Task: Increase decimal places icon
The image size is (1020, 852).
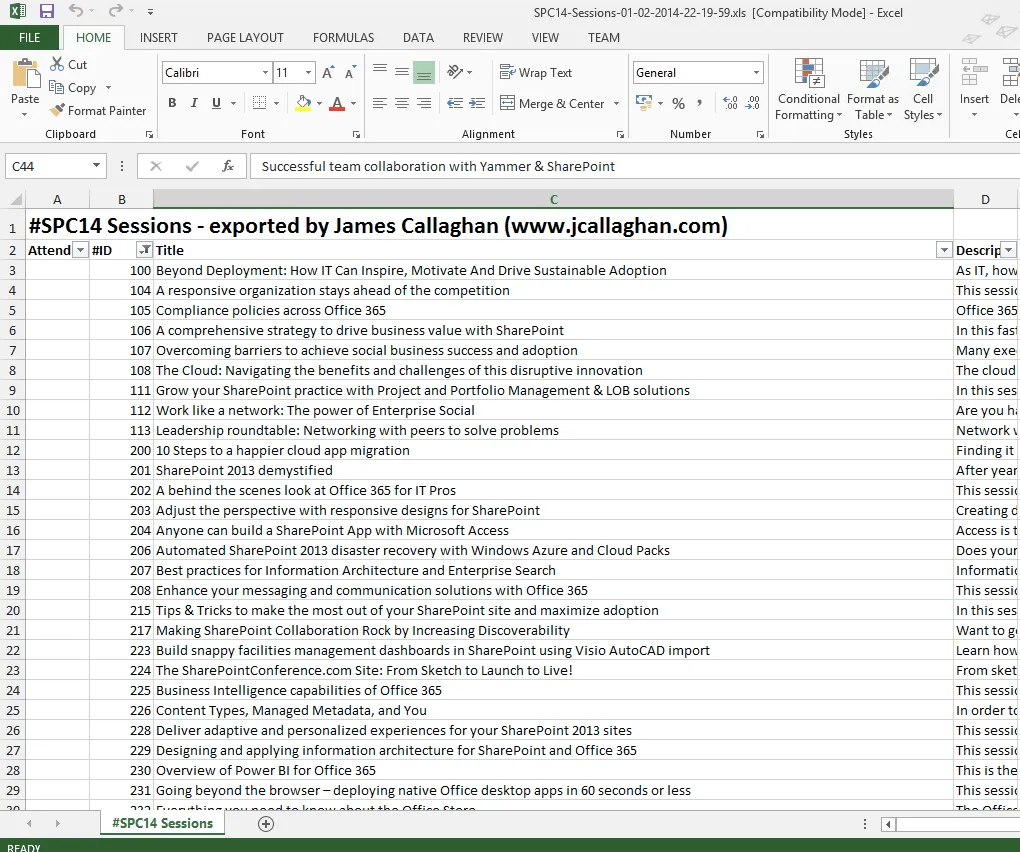Action: point(731,103)
